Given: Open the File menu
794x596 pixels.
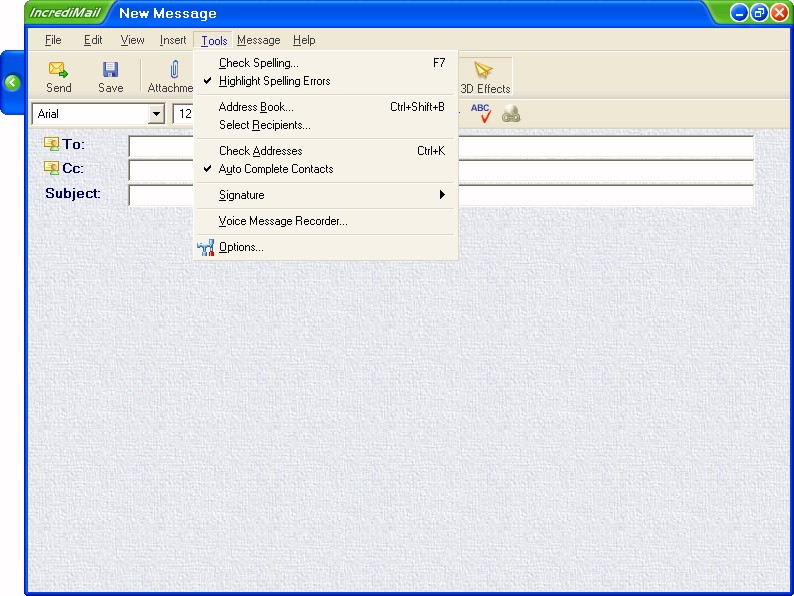Looking at the screenshot, I should pyautogui.click(x=53, y=40).
